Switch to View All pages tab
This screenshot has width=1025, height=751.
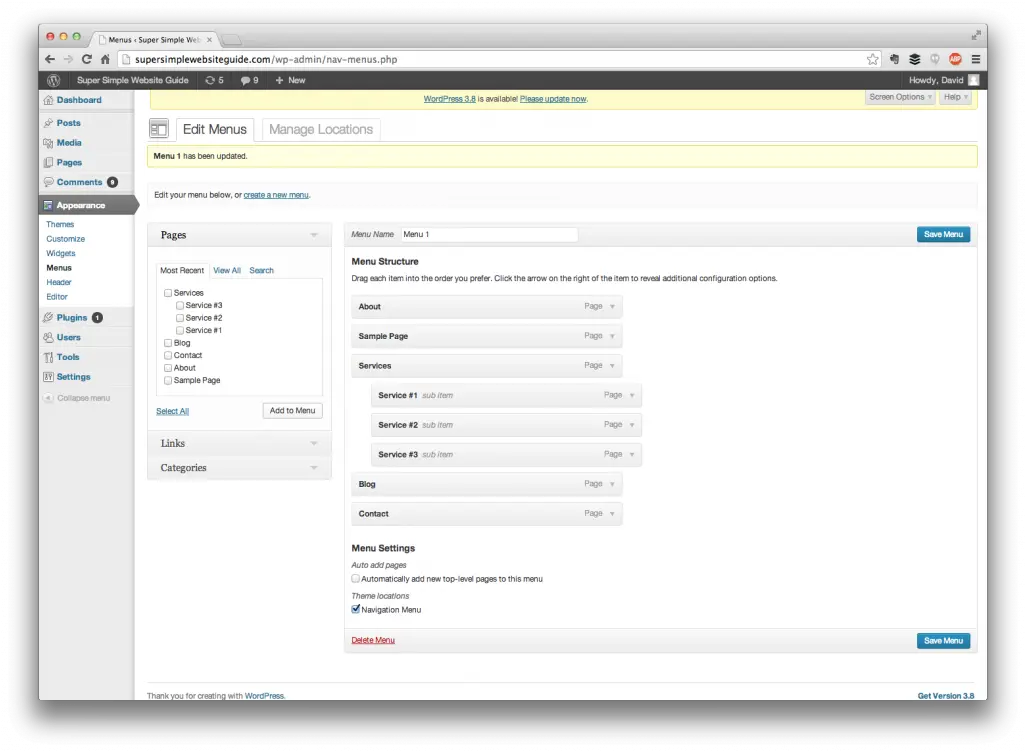tap(227, 271)
